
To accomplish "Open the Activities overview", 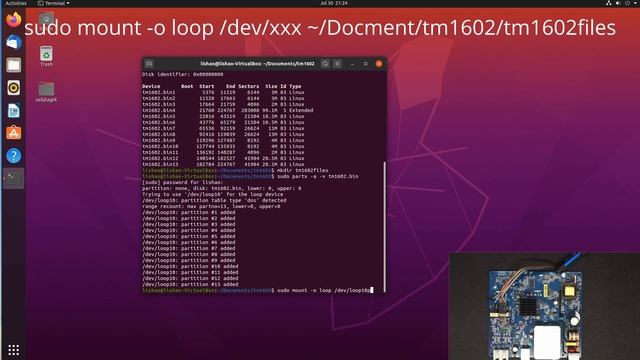I will [16, 3].
